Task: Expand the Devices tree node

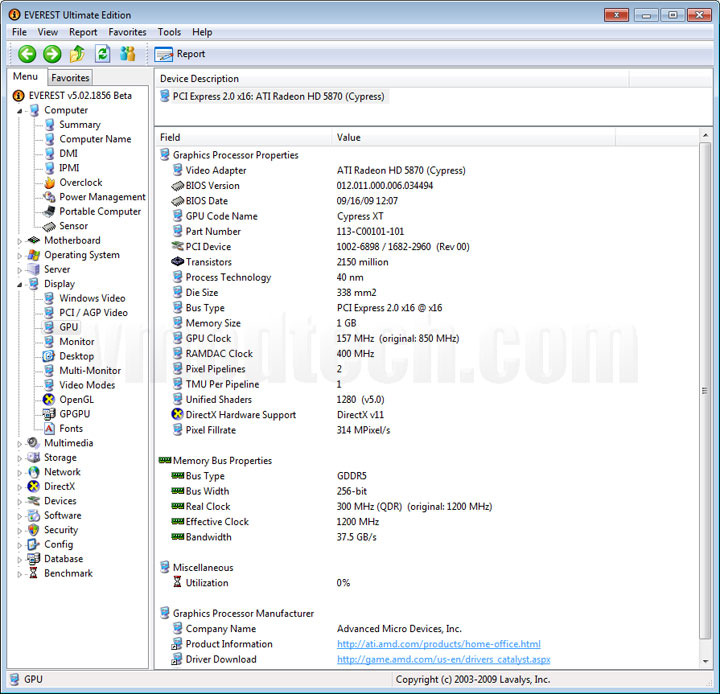Action: [x=19, y=502]
